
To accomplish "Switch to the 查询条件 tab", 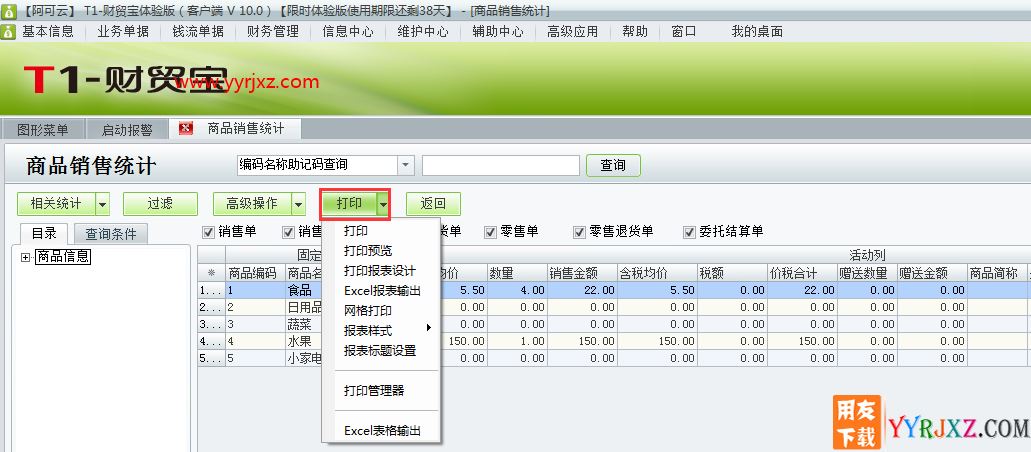I will (x=110, y=234).
